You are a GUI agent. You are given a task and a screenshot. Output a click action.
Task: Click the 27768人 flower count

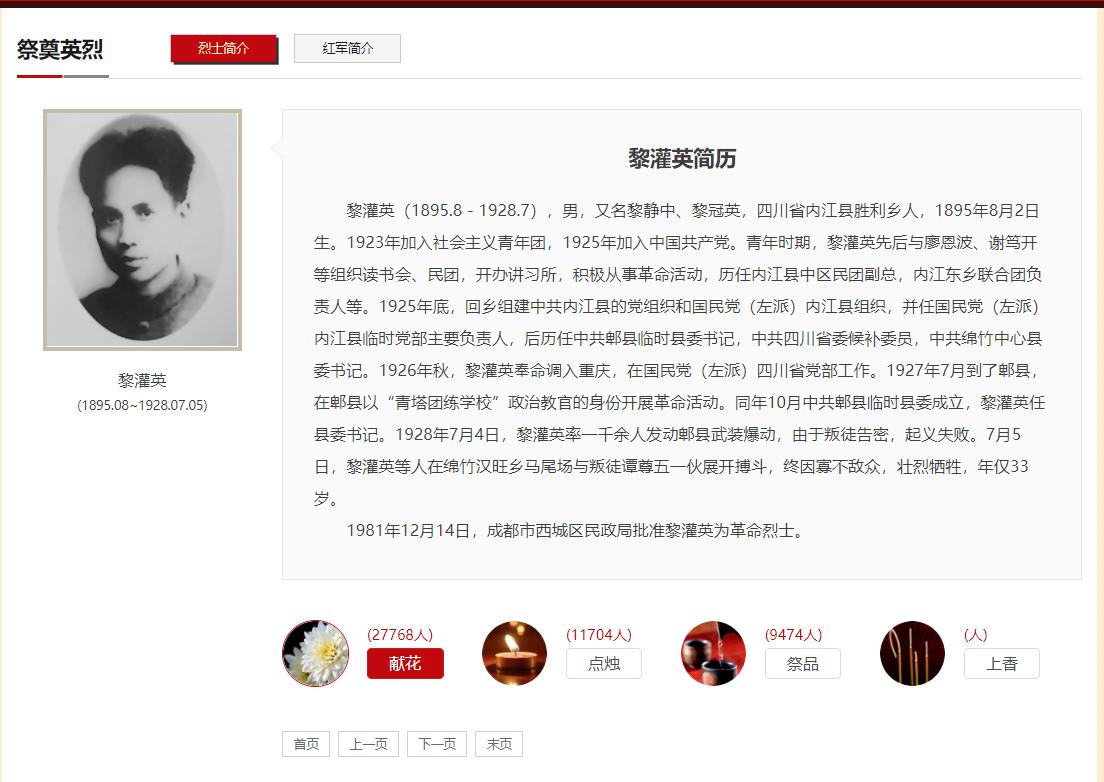point(400,634)
